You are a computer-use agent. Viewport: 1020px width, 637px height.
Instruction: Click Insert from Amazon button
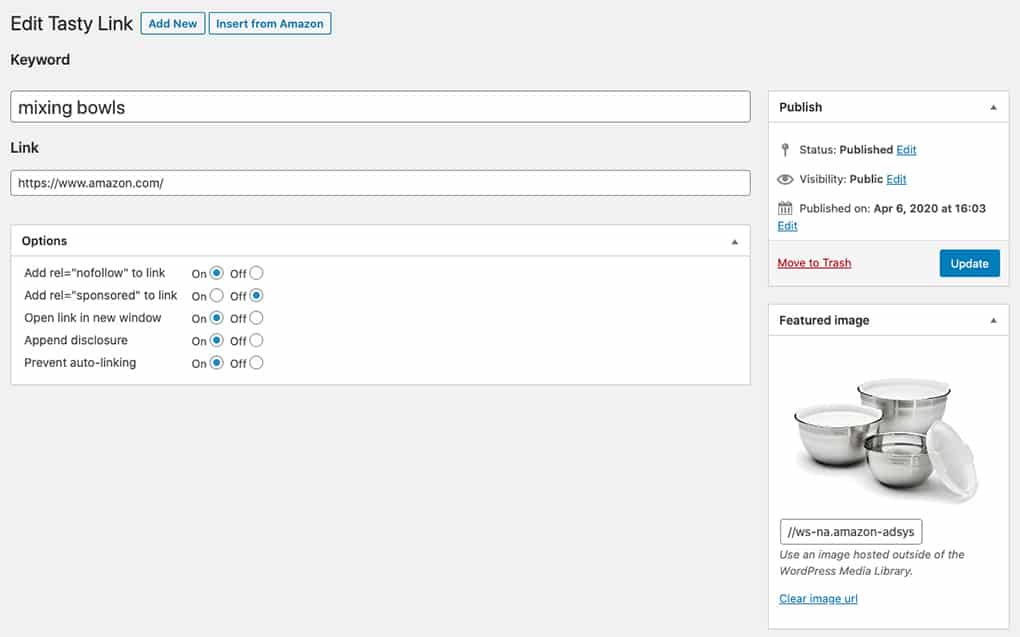click(x=269, y=23)
